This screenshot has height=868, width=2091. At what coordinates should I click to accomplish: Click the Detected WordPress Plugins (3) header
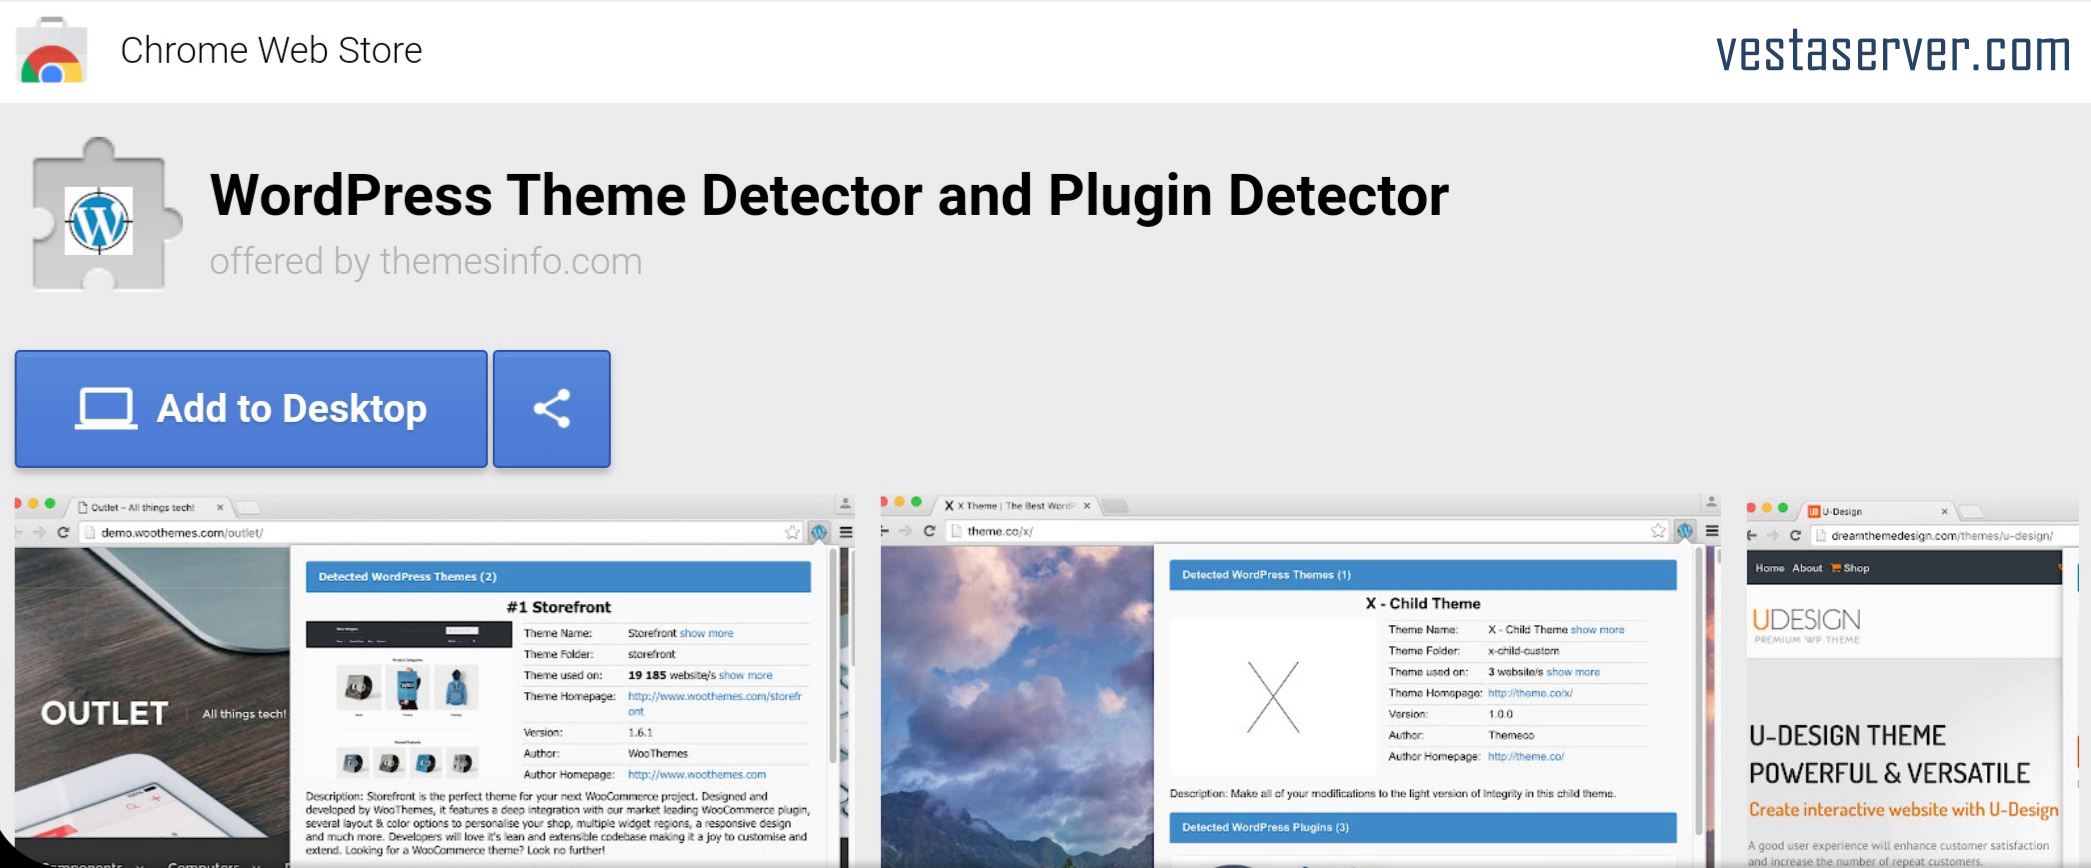coord(1423,827)
